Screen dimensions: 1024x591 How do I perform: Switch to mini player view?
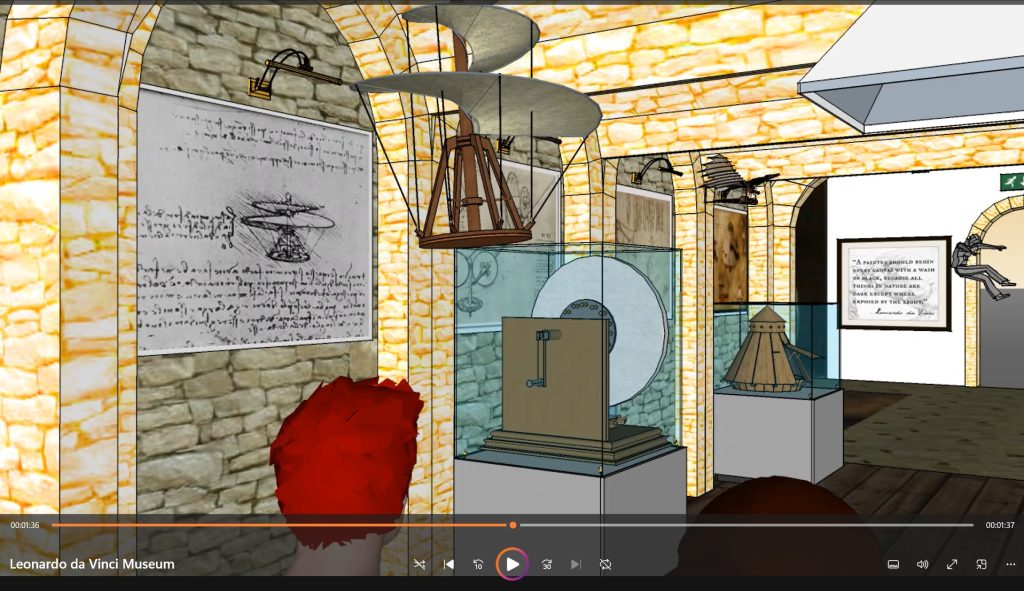click(981, 564)
